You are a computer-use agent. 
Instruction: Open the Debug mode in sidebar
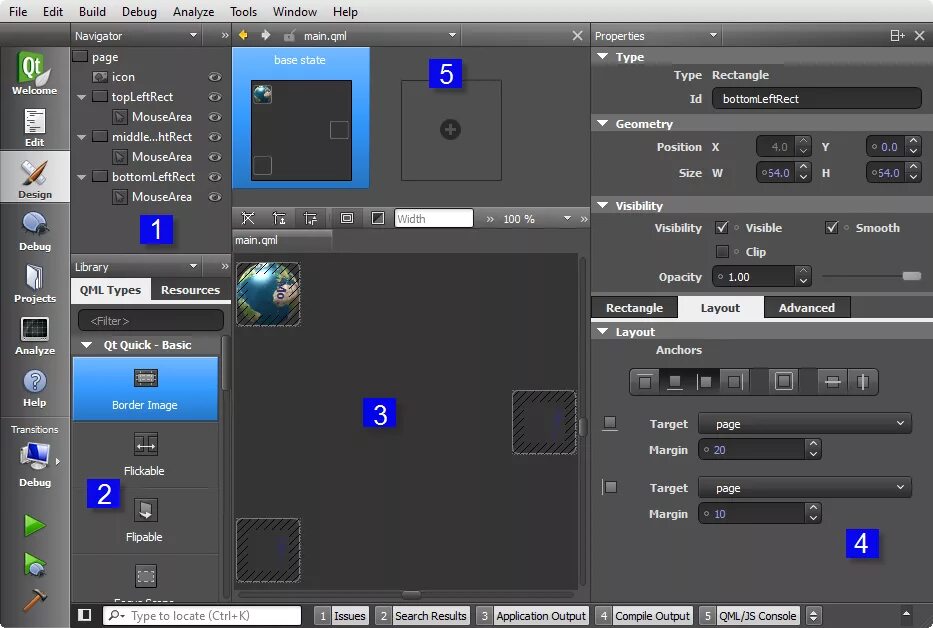(x=35, y=230)
